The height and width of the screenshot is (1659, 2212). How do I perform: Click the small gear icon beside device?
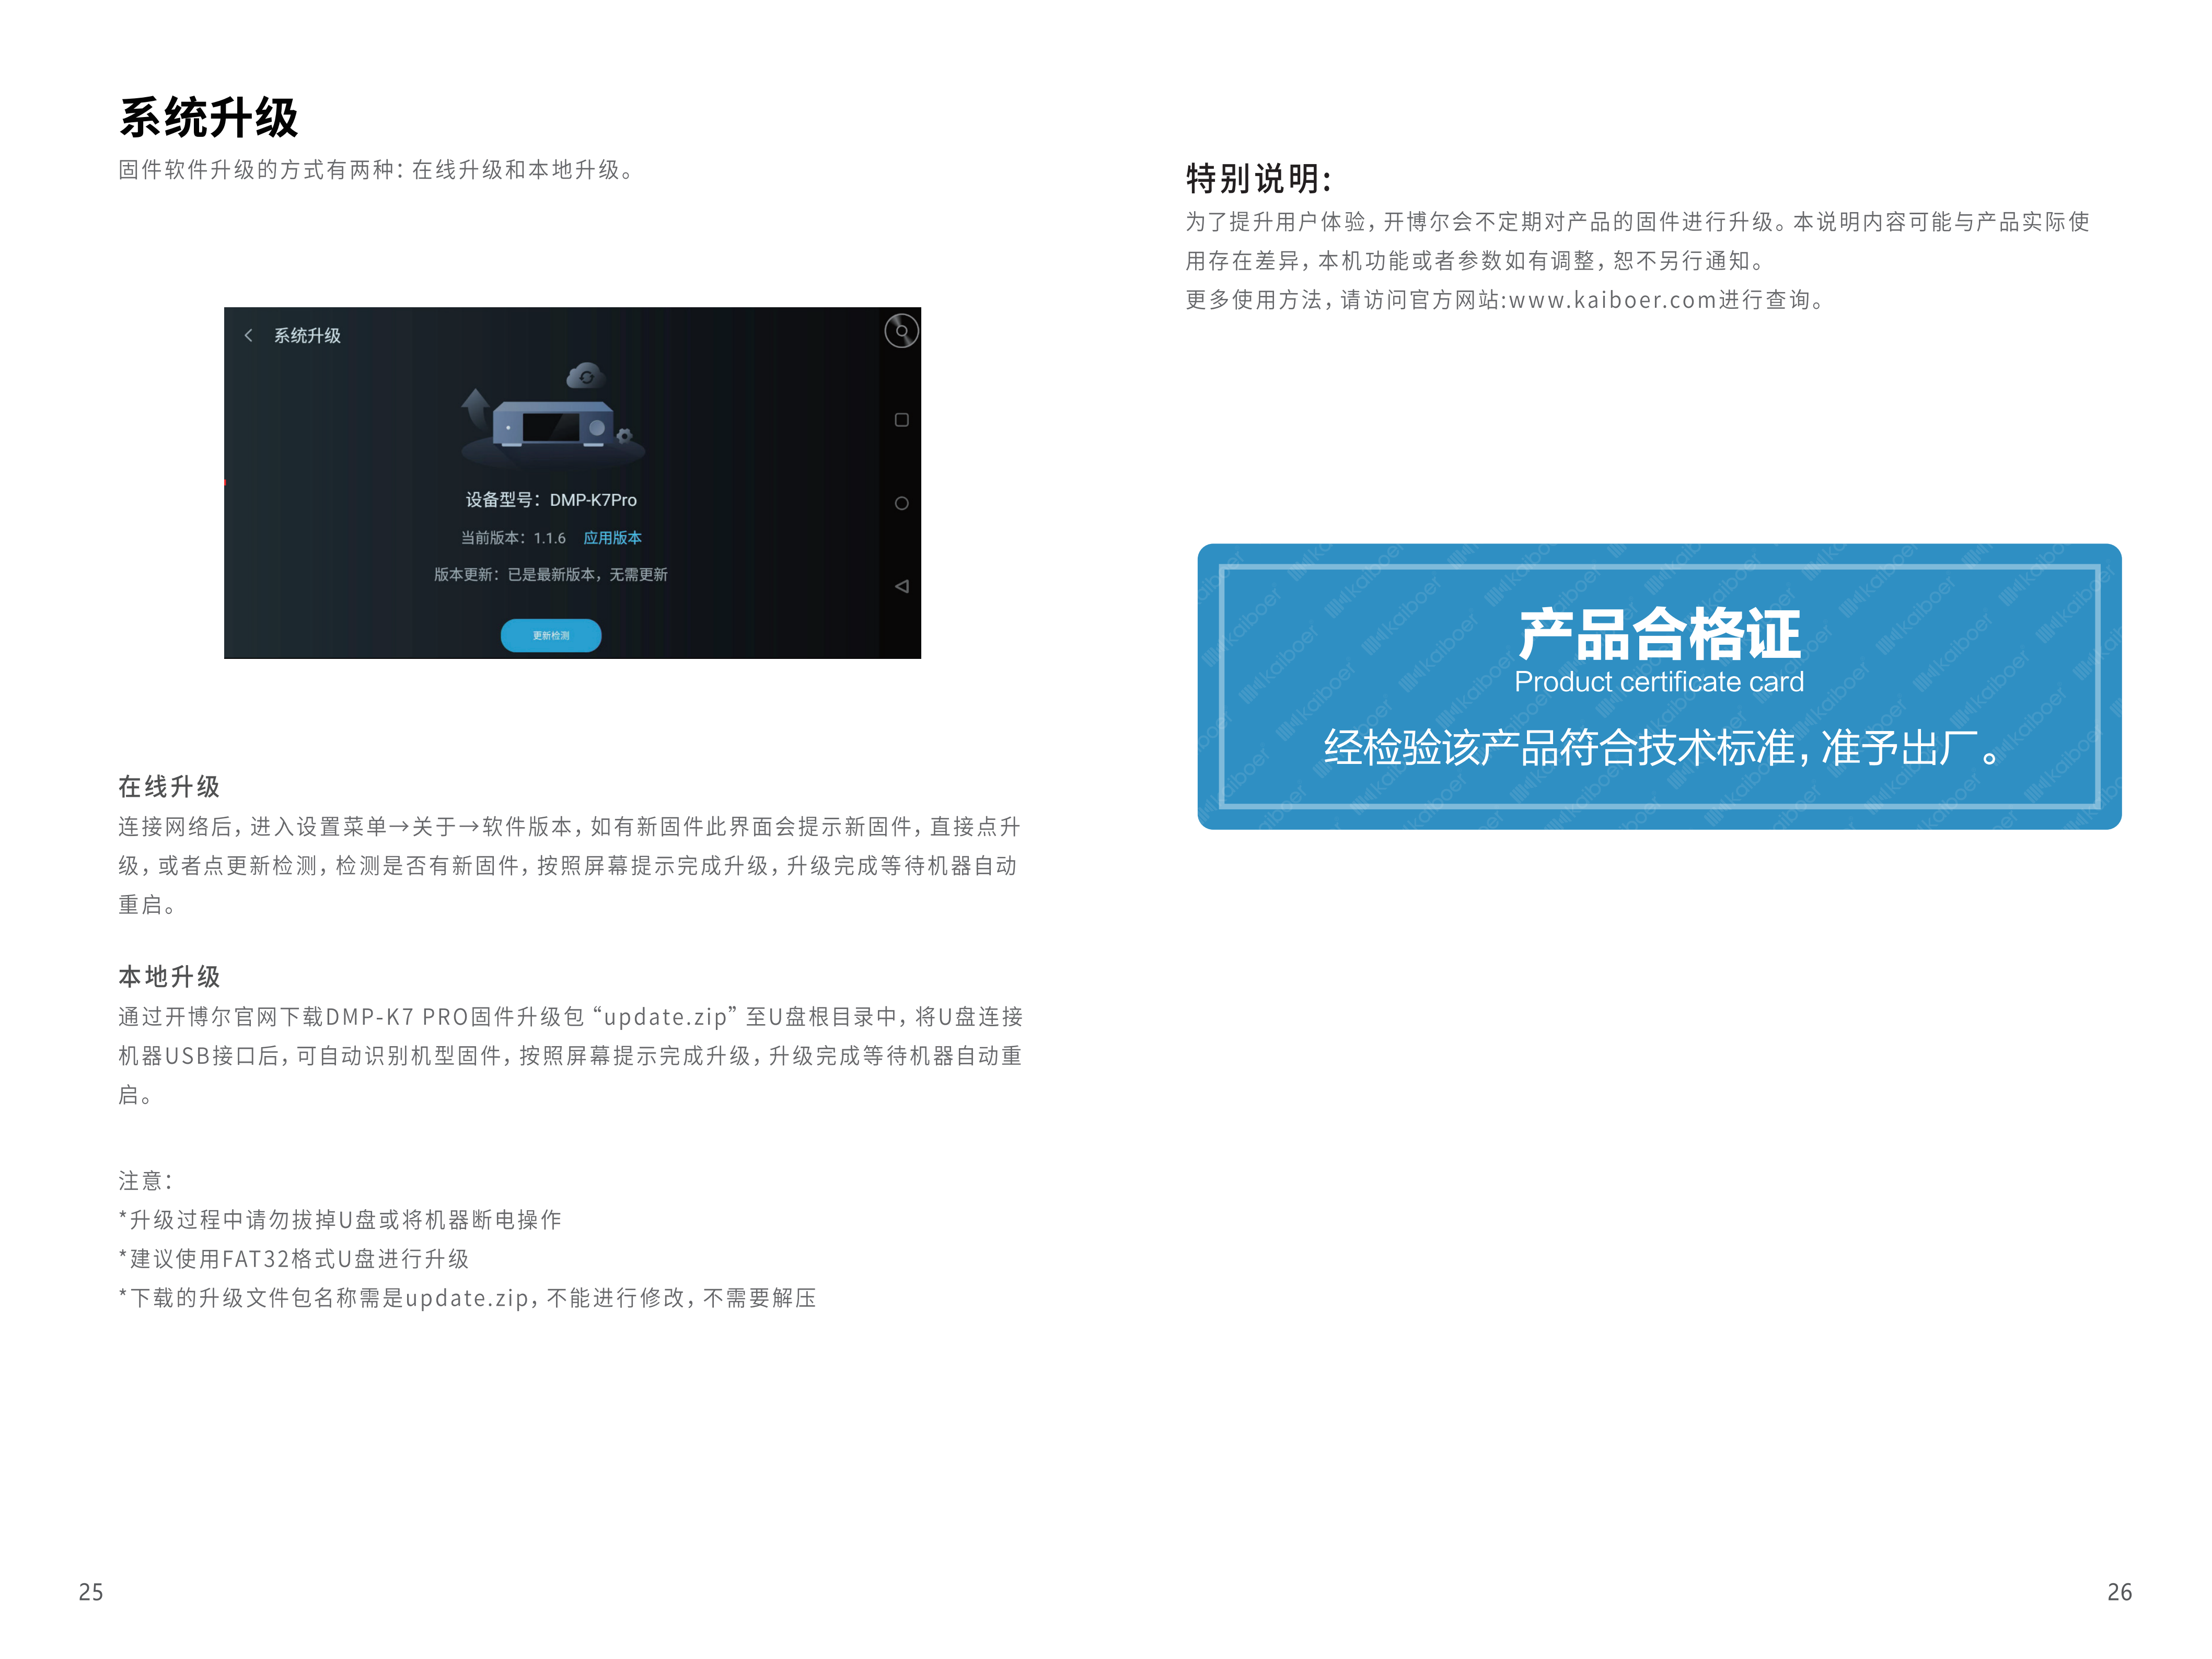(x=624, y=435)
